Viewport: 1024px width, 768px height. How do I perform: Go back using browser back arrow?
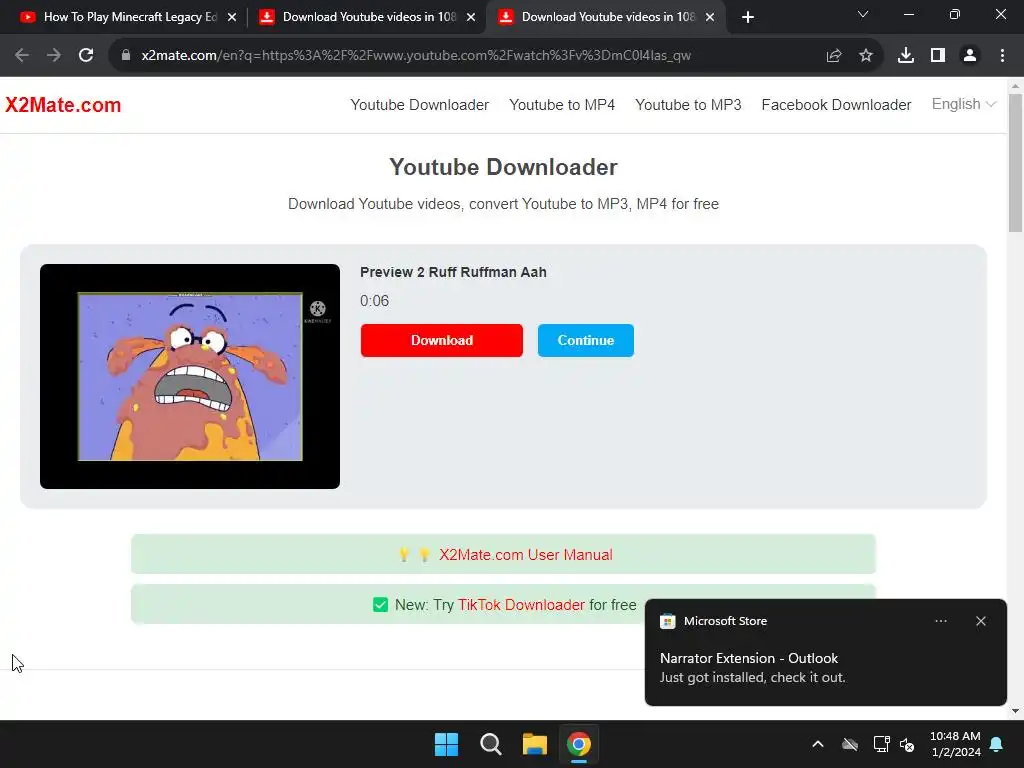click(x=22, y=56)
